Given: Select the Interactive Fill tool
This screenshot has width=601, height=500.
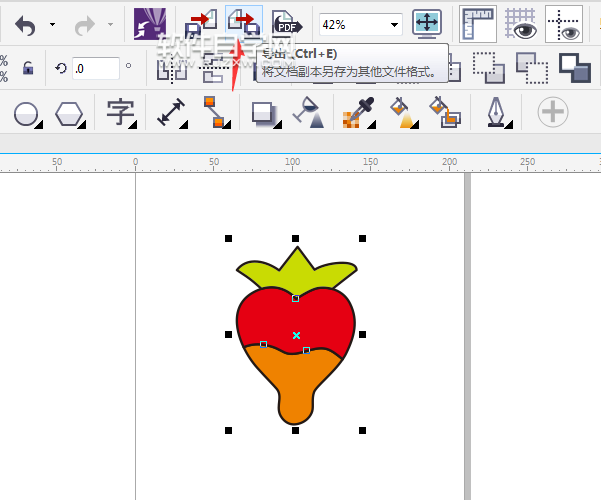Looking at the screenshot, I should pyautogui.click(x=402, y=112).
